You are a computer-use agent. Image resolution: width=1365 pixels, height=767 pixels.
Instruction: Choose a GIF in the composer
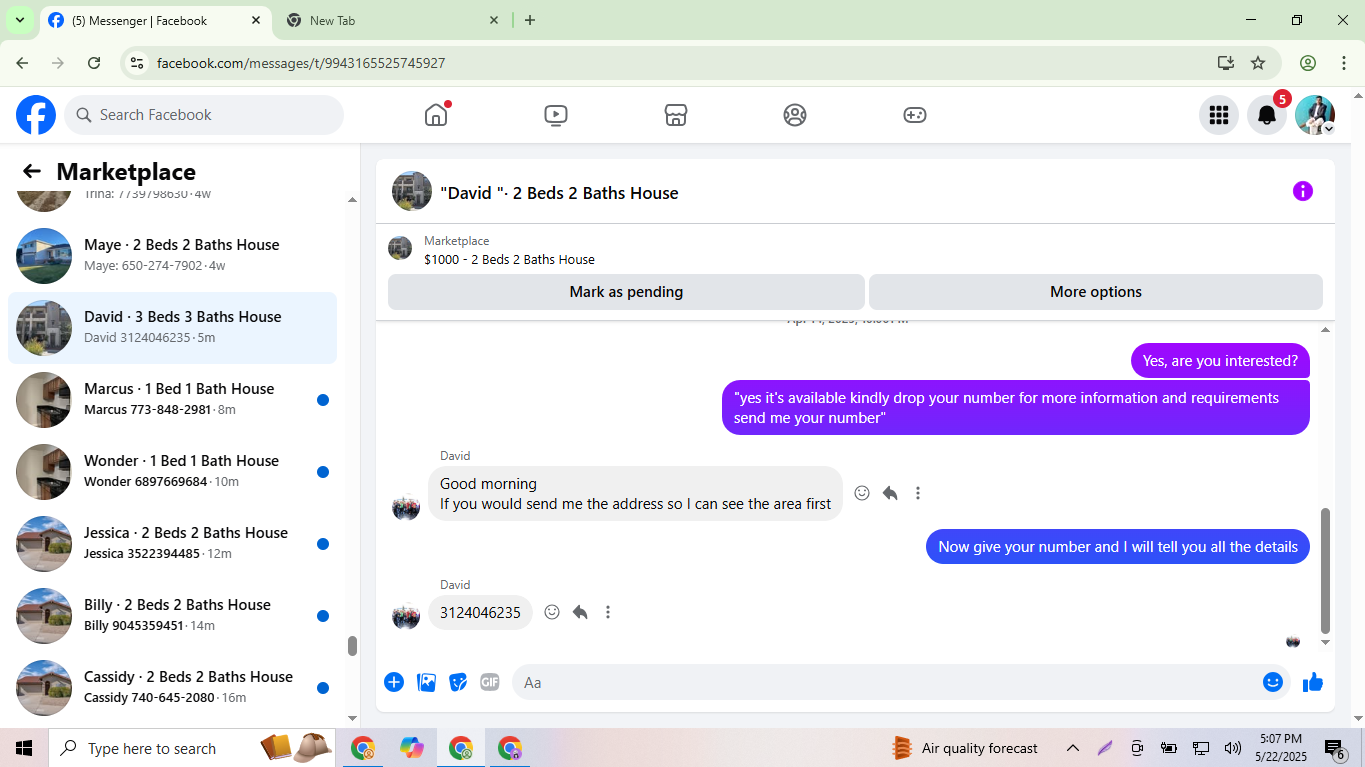[x=489, y=682]
